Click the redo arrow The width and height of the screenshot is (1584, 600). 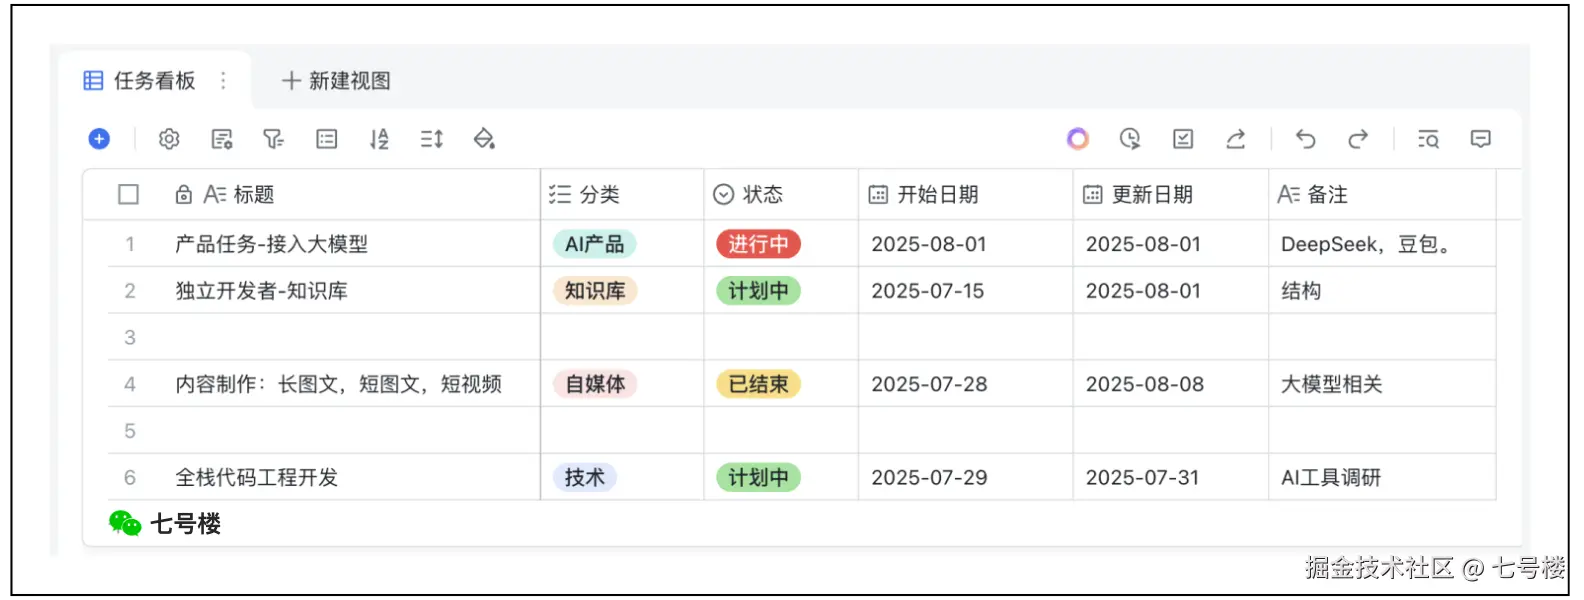[x=1358, y=139]
